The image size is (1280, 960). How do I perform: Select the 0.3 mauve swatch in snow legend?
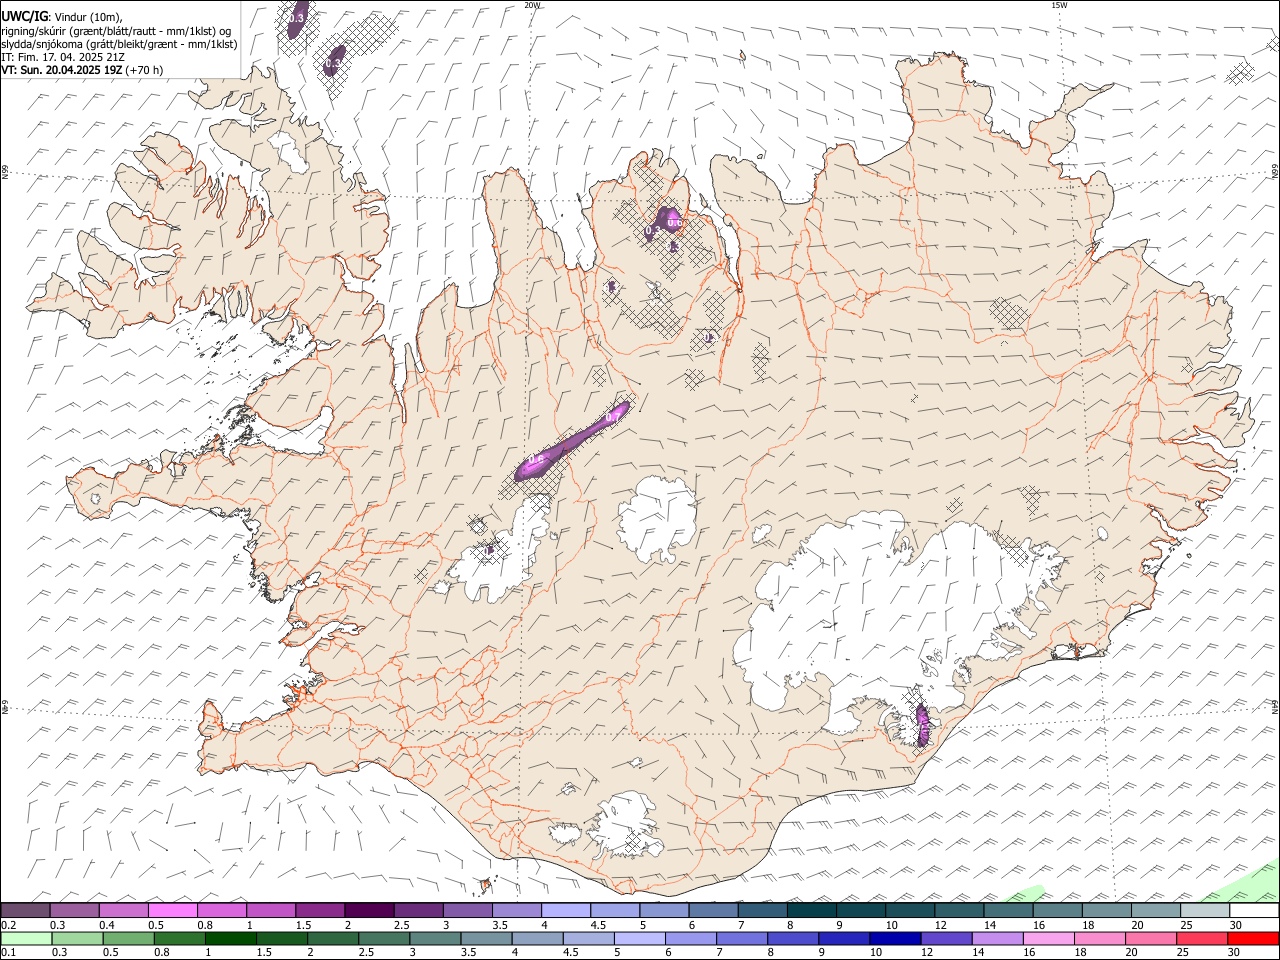pyautogui.click(x=74, y=910)
